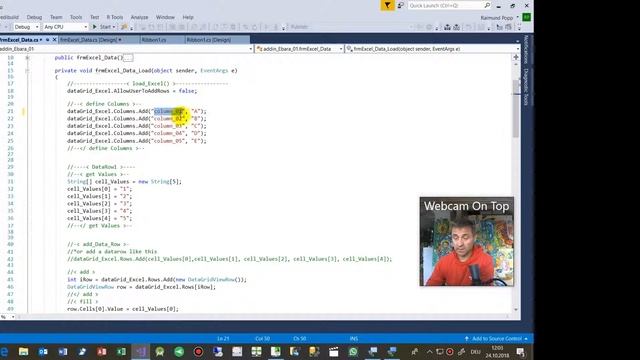The height and width of the screenshot is (360, 640).
Task: Click the INS indicator in status bar
Action: [x=353, y=338]
